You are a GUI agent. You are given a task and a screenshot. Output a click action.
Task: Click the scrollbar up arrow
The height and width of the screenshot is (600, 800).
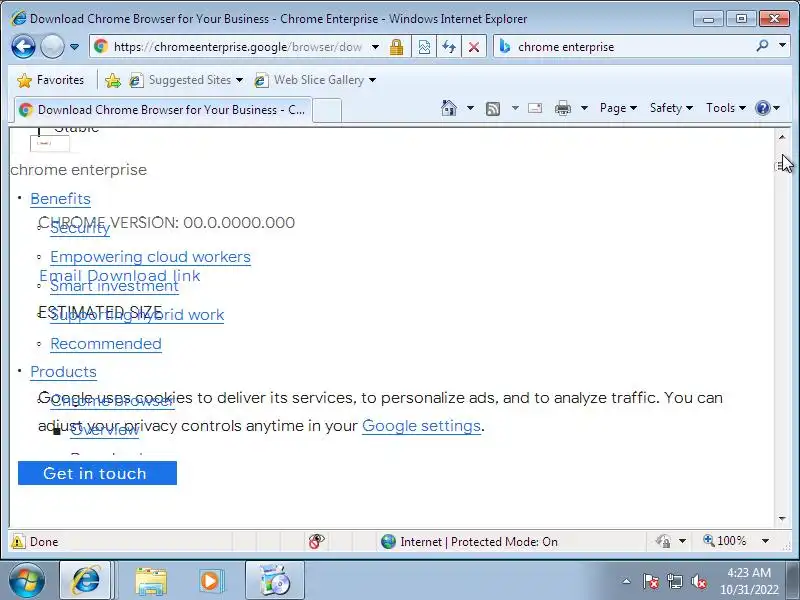(782, 137)
